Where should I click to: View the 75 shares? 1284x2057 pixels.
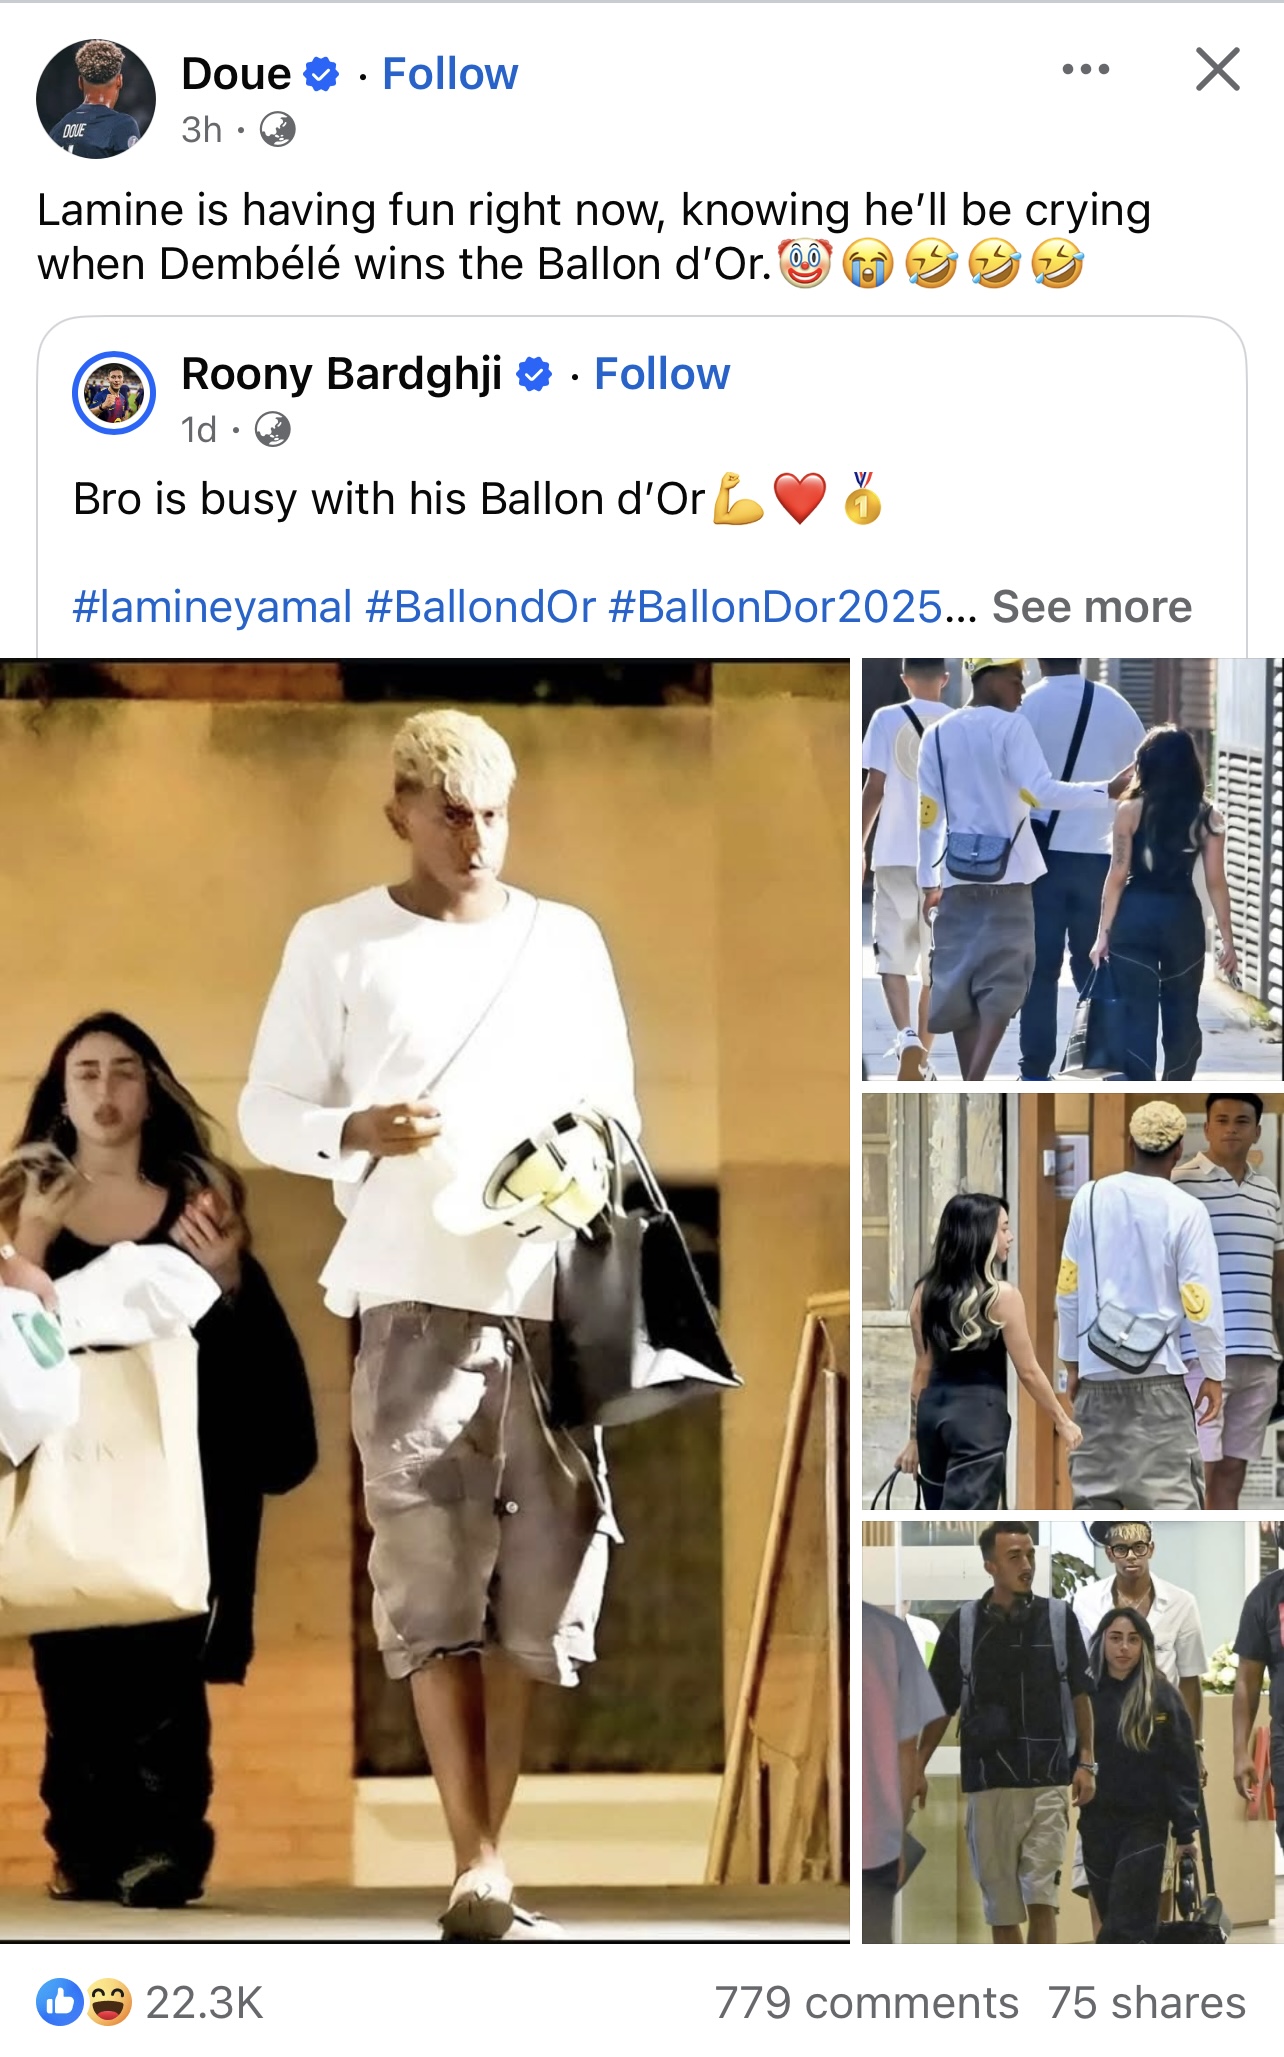(x=1147, y=2003)
